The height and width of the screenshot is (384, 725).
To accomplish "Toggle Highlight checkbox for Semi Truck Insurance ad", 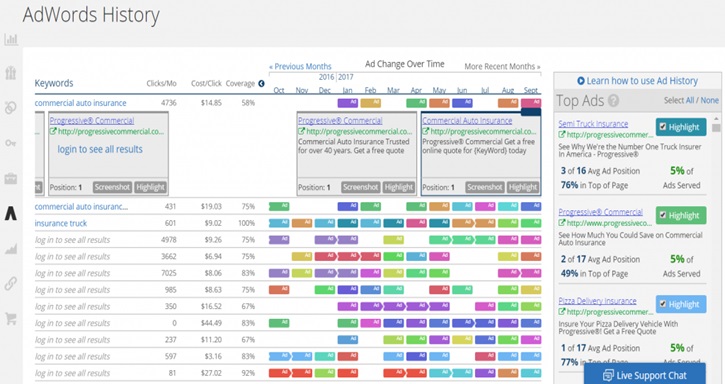I will tap(663, 127).
